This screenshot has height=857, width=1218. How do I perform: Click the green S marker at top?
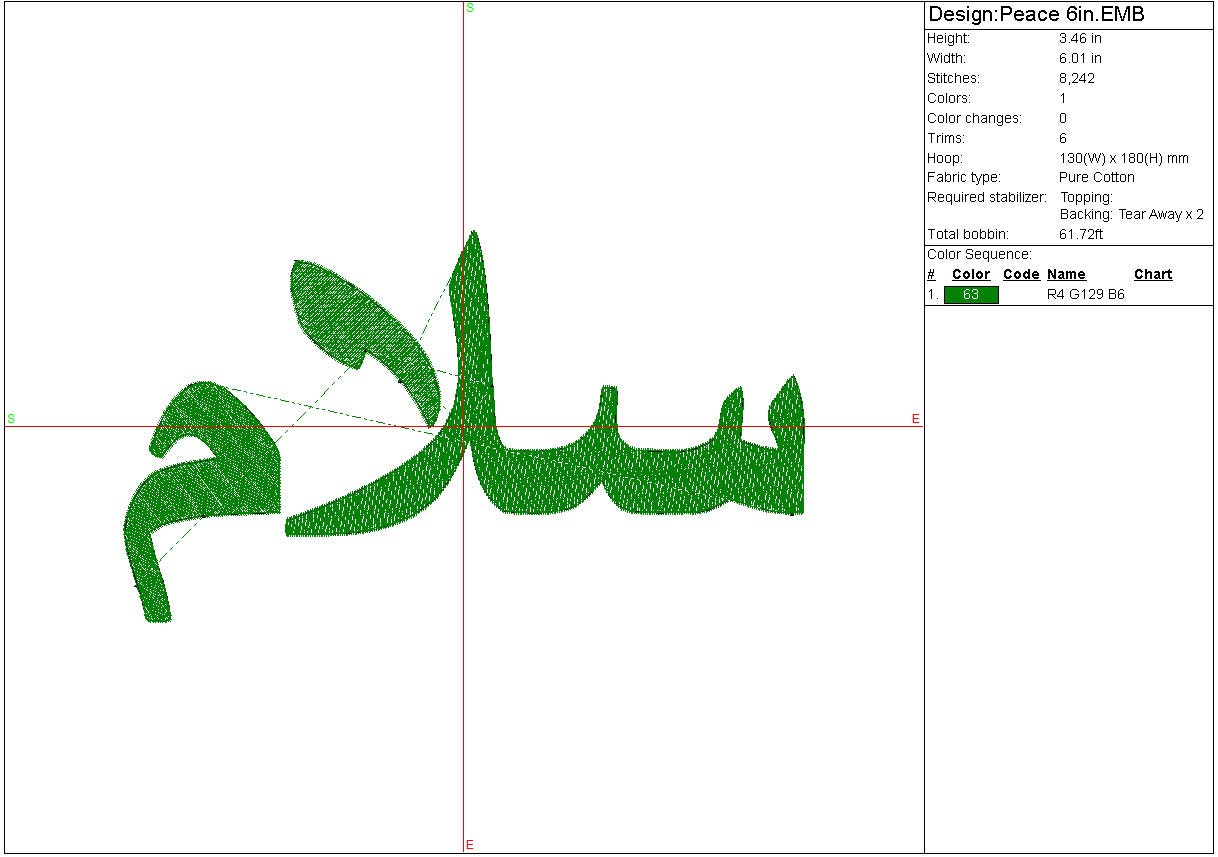pyautogui.click(x=469, y=8)
